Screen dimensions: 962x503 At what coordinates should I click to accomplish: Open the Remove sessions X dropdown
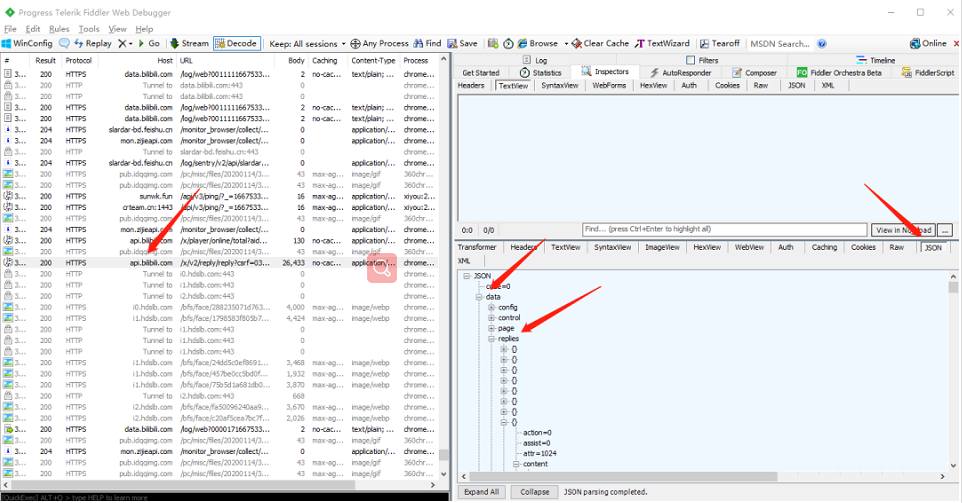[125, 44]
